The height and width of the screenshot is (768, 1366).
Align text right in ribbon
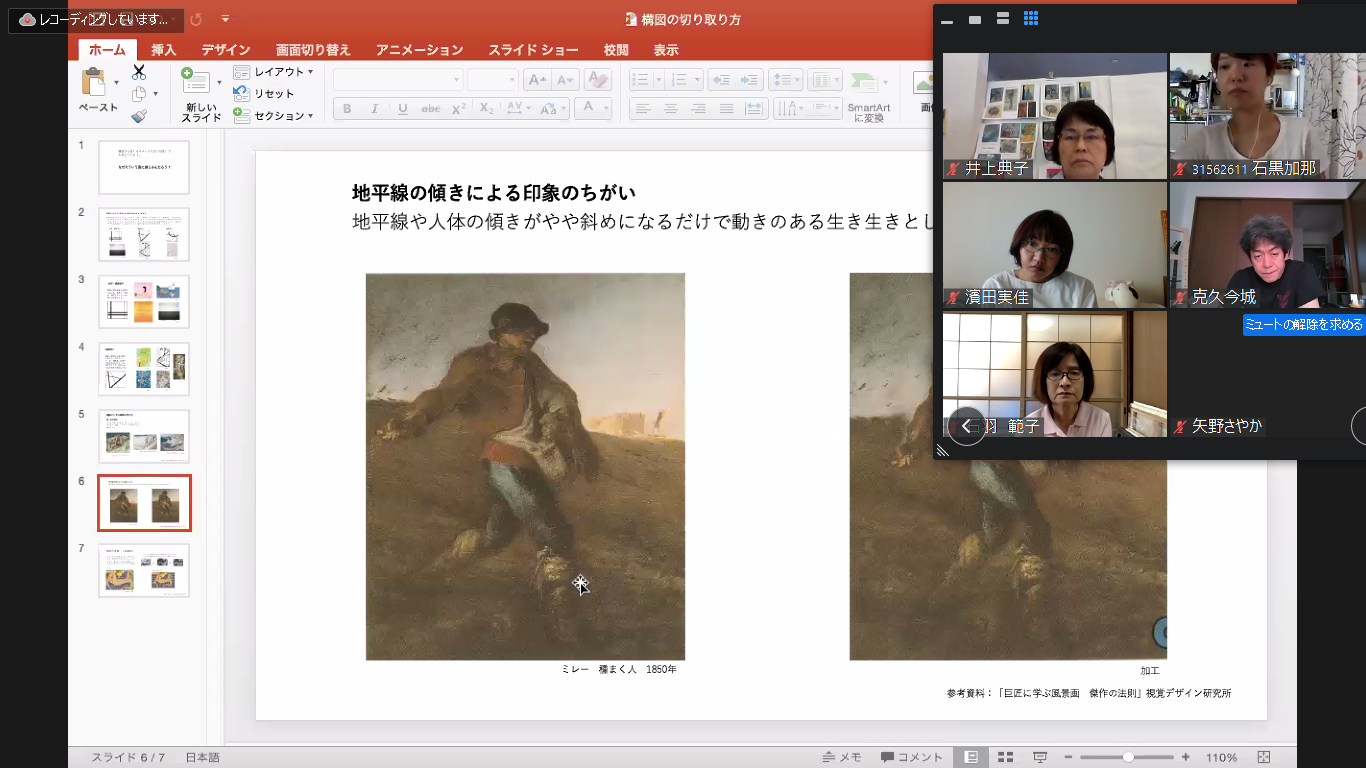point(699,109)
